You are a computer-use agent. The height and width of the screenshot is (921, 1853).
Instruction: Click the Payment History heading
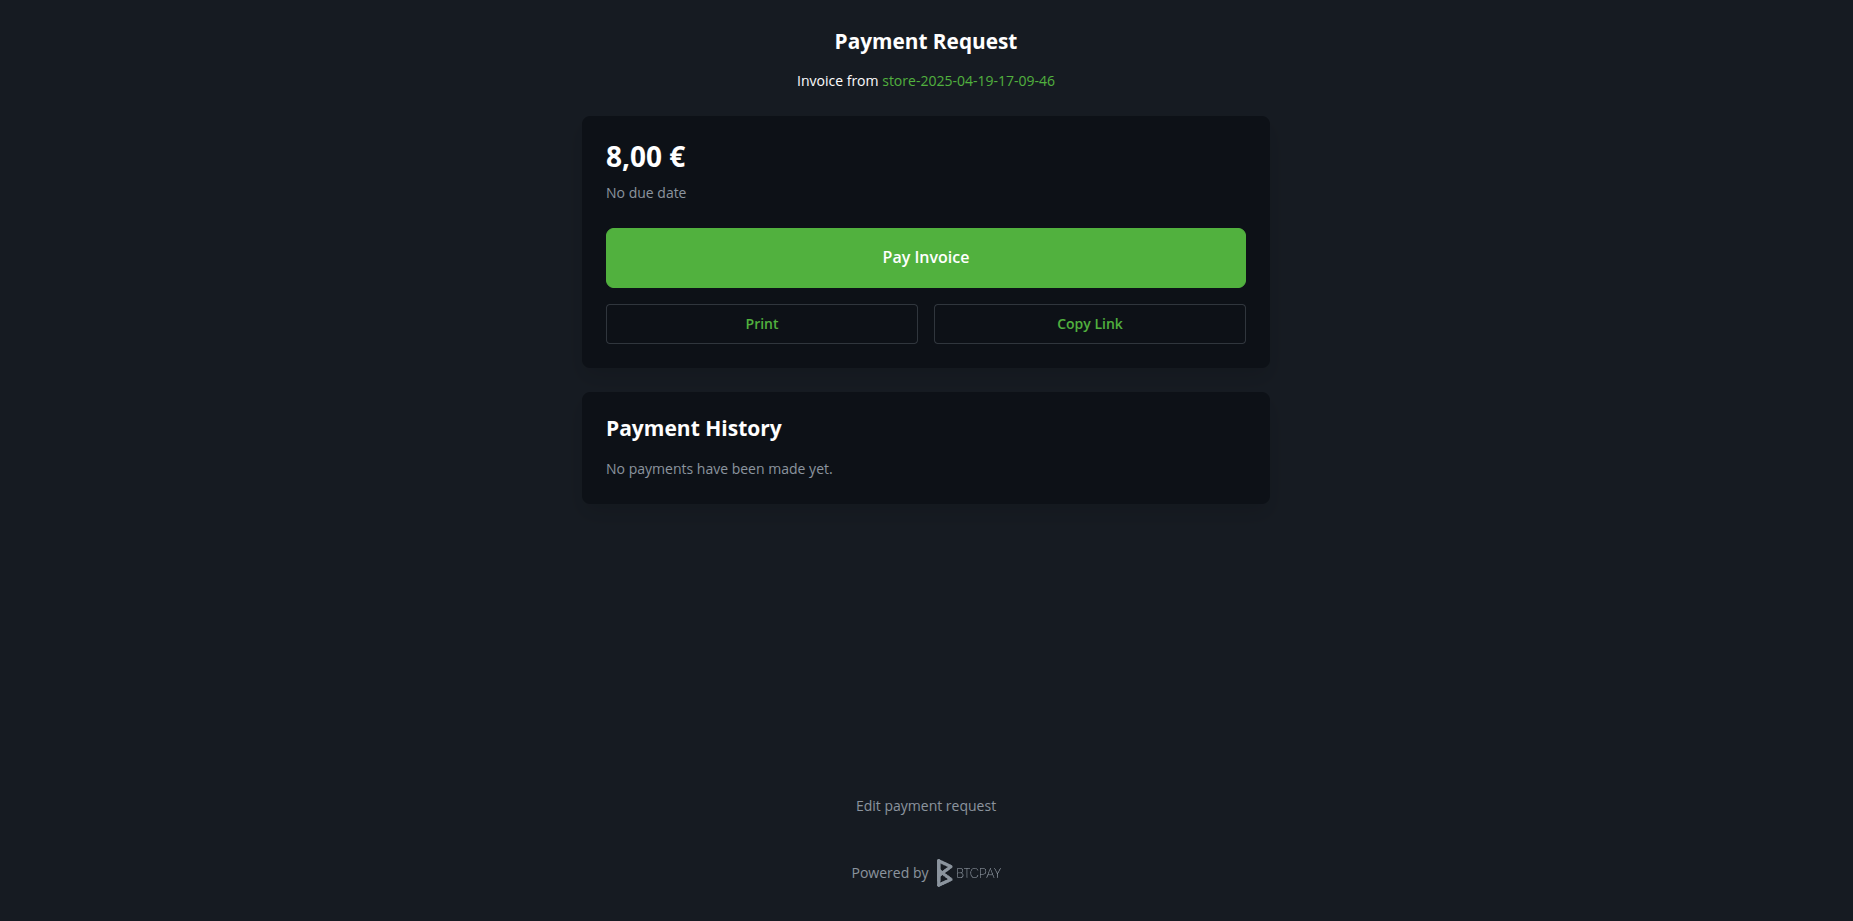pyautogui.click(x=694, y=429)
